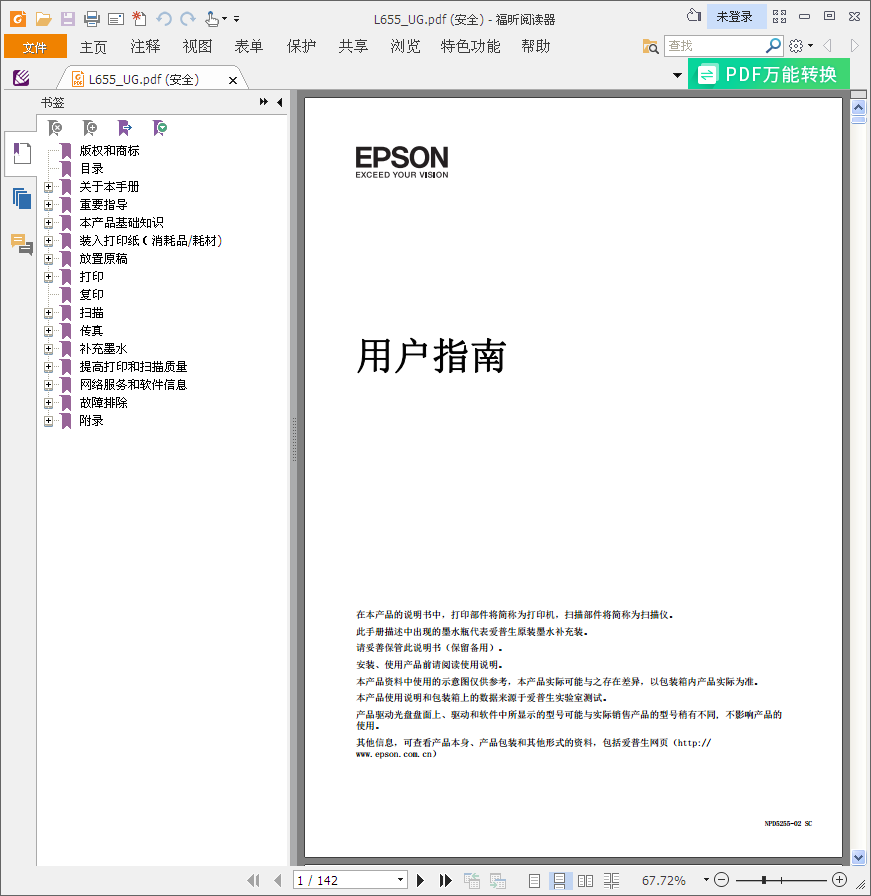
Task: Open the 版权和商标 bookmark
Action: click(x=109, y=150)
